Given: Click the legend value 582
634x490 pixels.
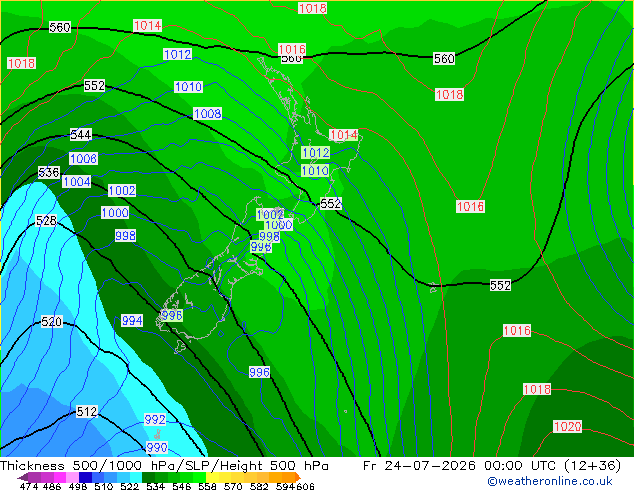Looking at the screenshot, I should [259, 486].
